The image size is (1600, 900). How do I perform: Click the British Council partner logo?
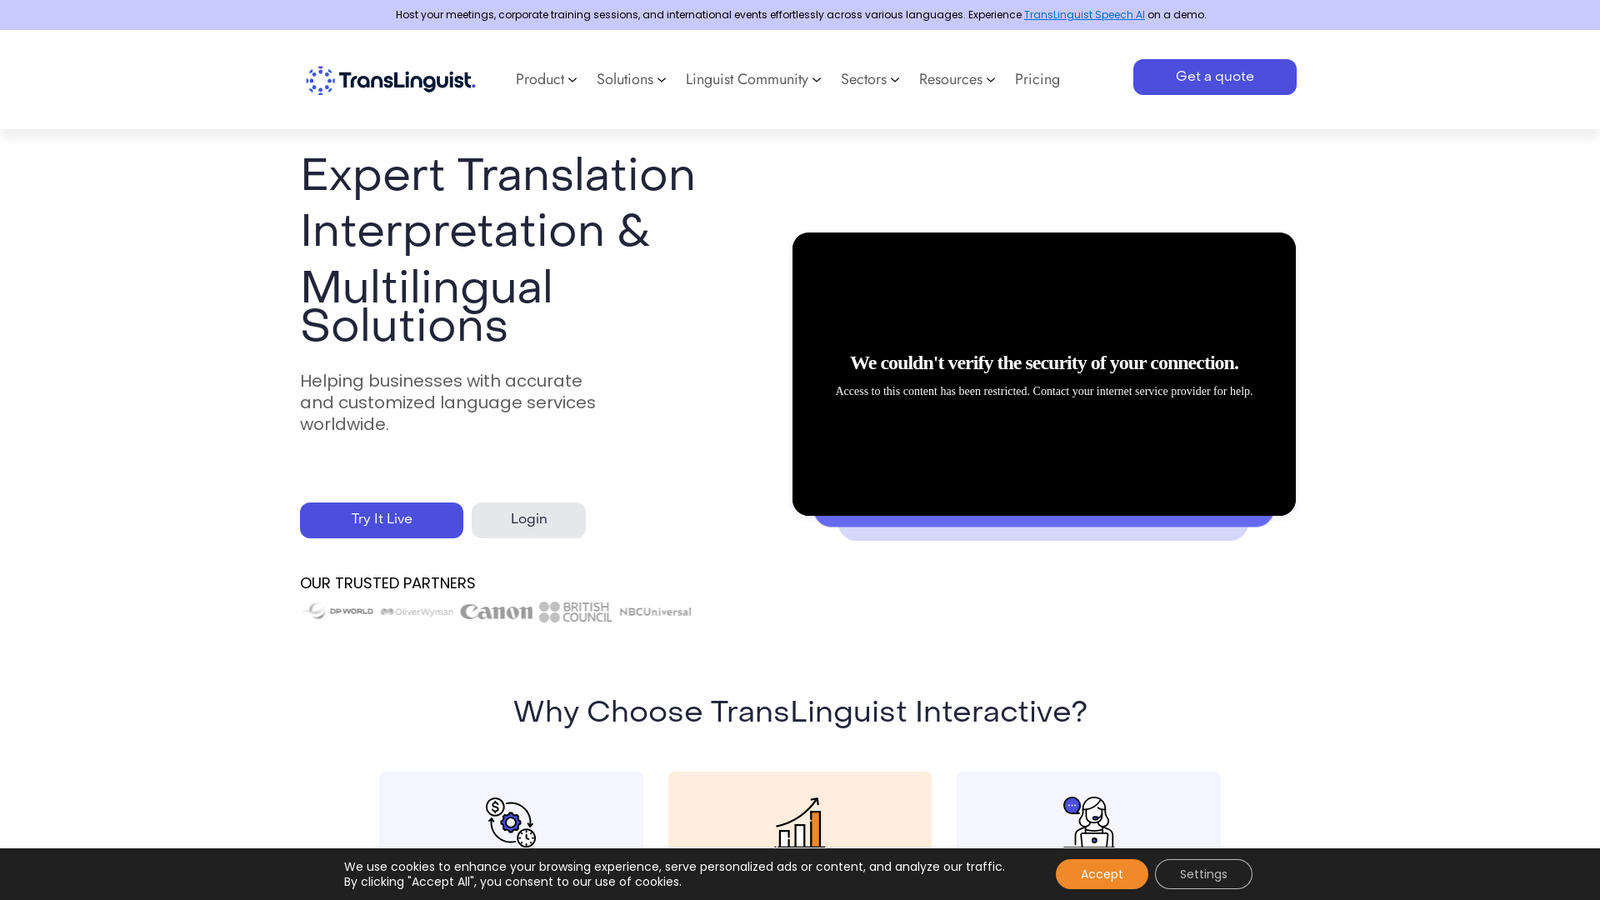point(575,611)
